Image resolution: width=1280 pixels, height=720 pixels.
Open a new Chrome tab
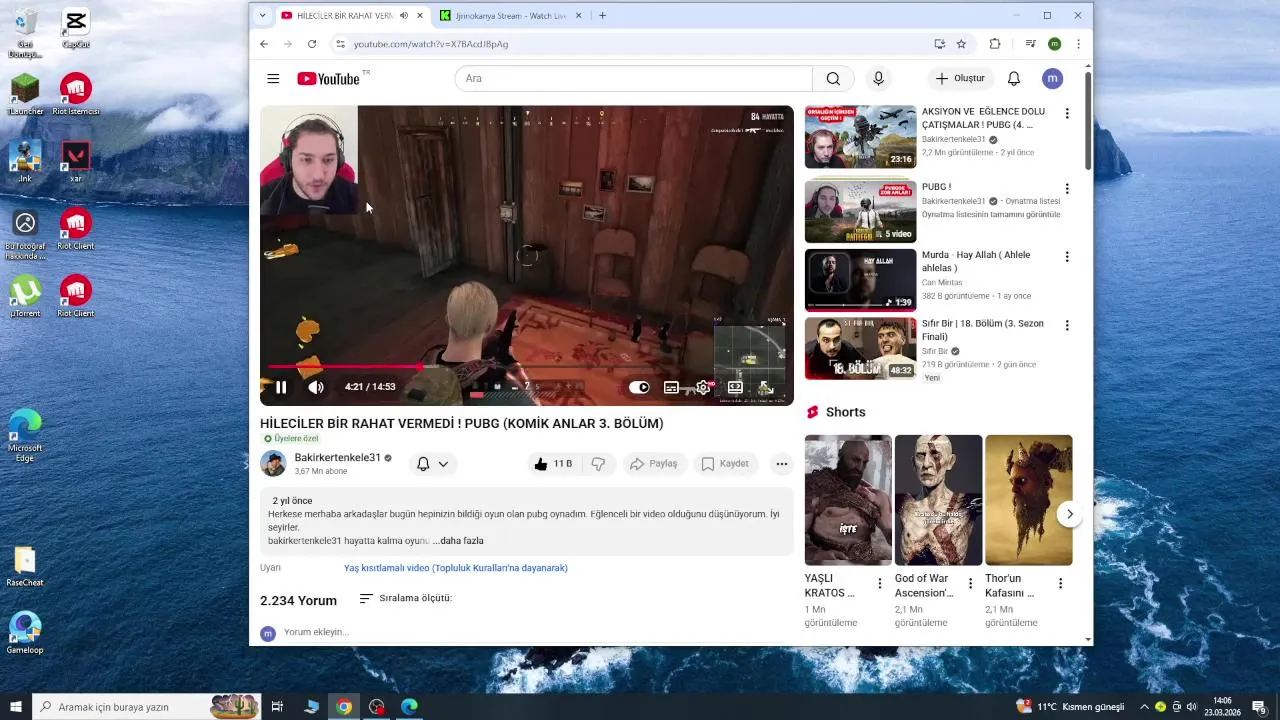pyautogui.click(x=602, y=16)
